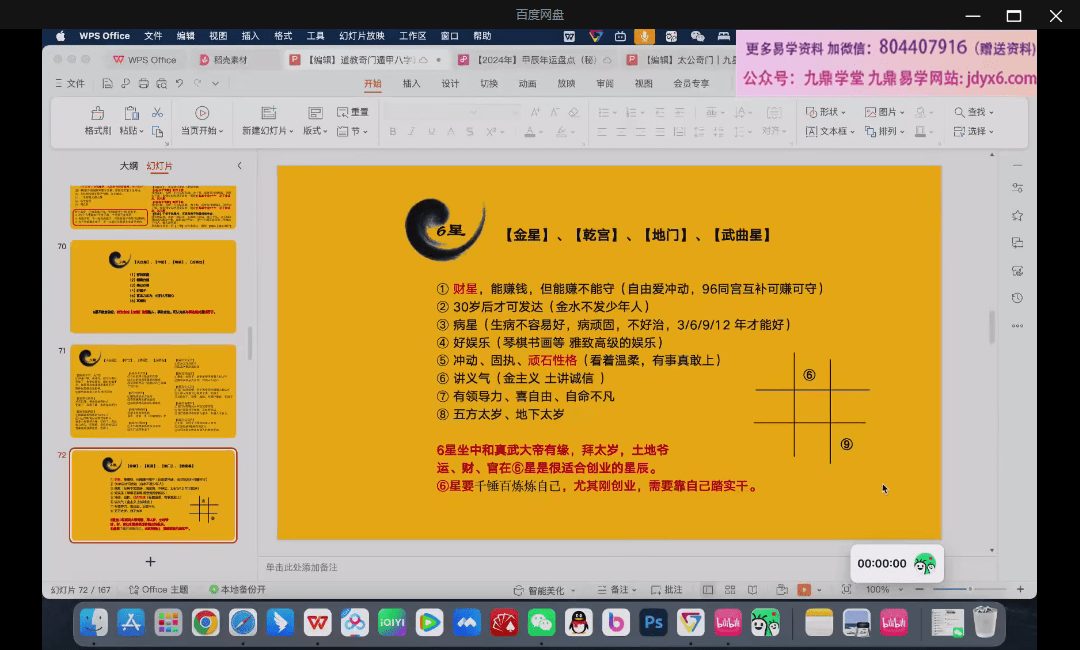The width and height of the screenshot is (1080, 650).
Task: Open Photoshop from the dock
Action: pyautogui.click(x=653, y=623)
